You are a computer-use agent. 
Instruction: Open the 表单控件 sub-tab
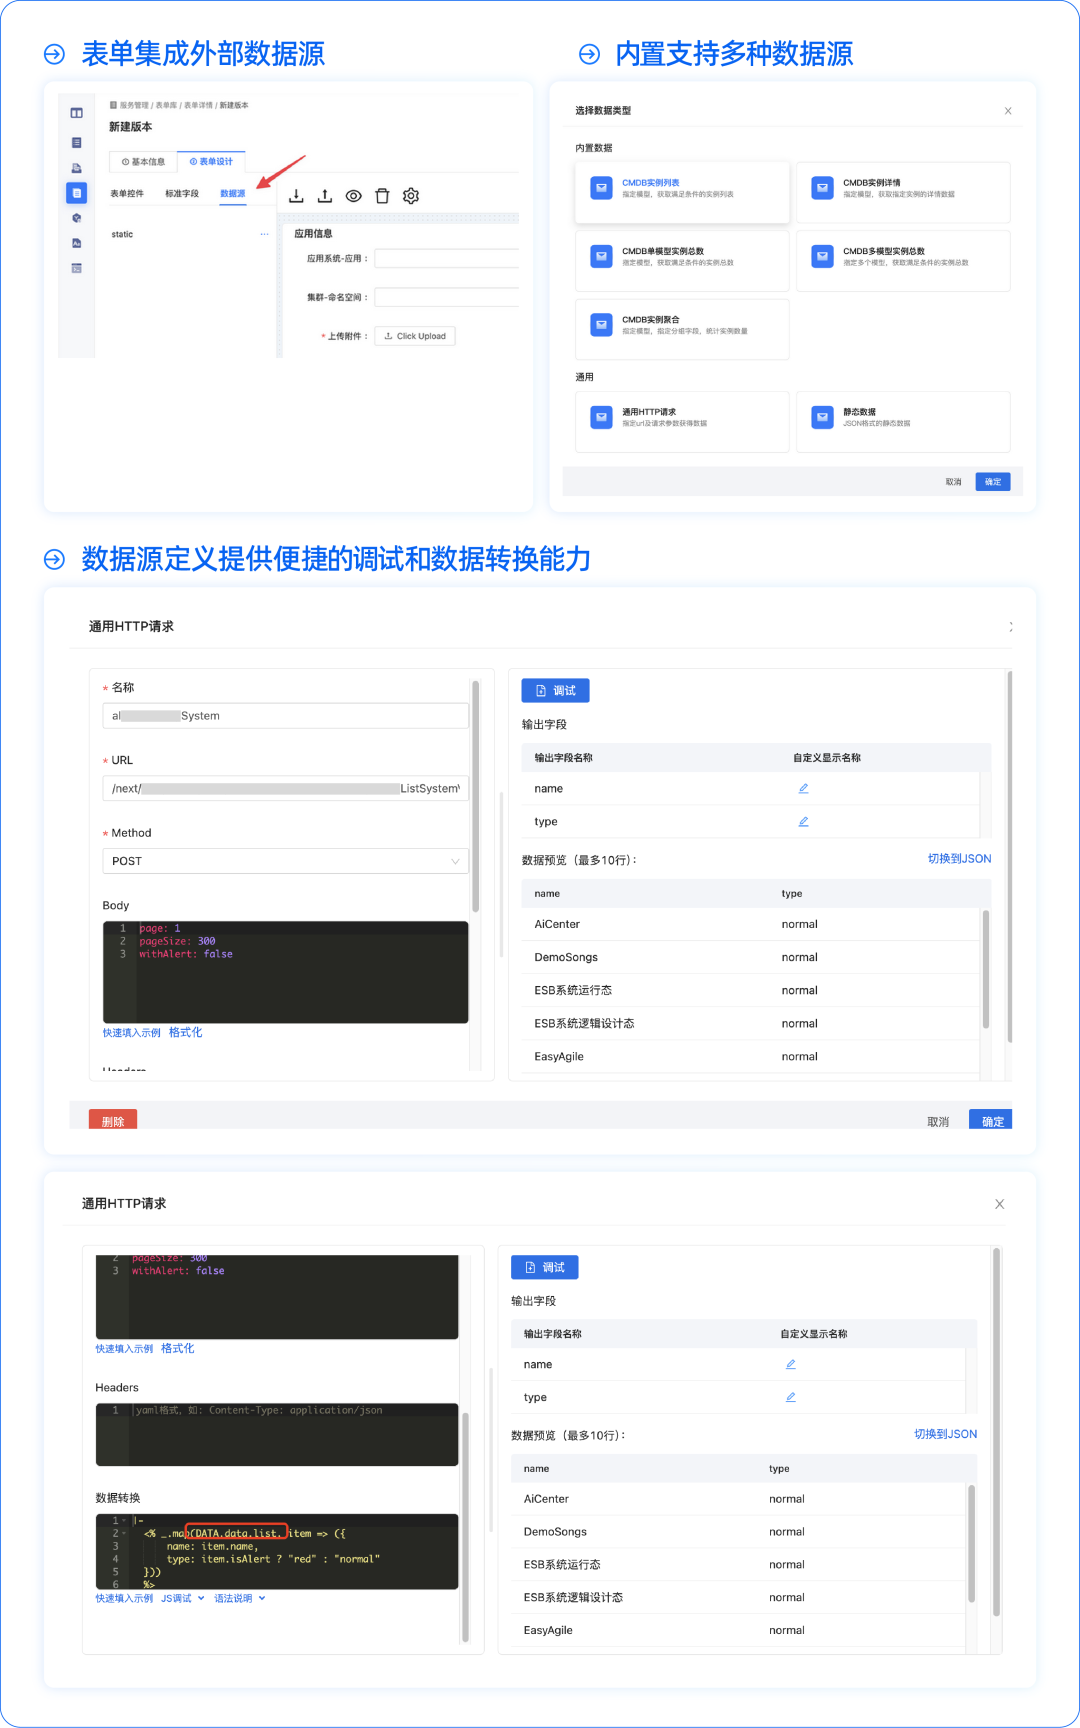pos(127,193)
